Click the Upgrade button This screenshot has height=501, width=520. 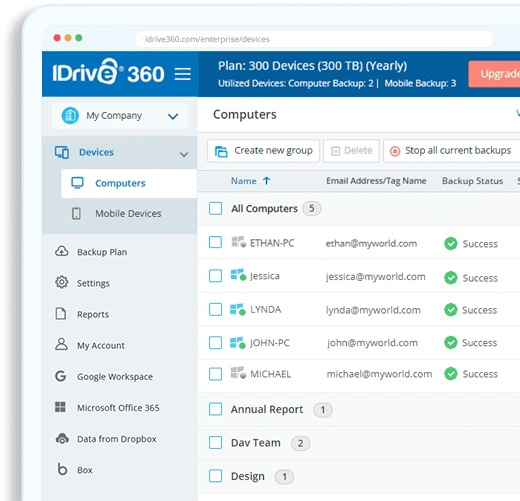pos(494,74)
